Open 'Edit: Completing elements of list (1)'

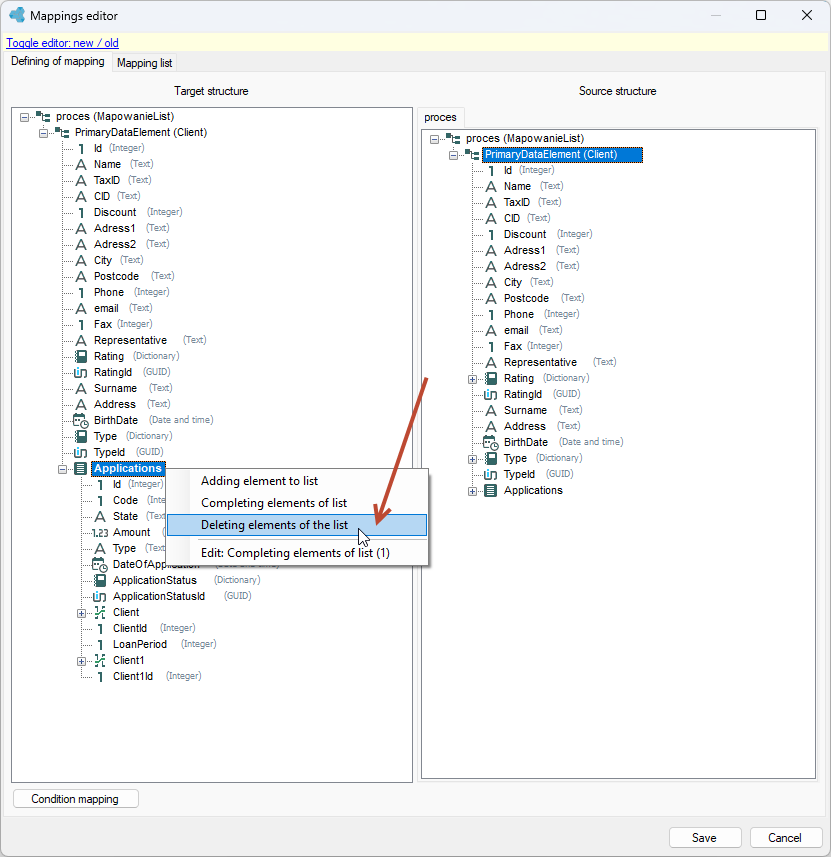[297, 553]
